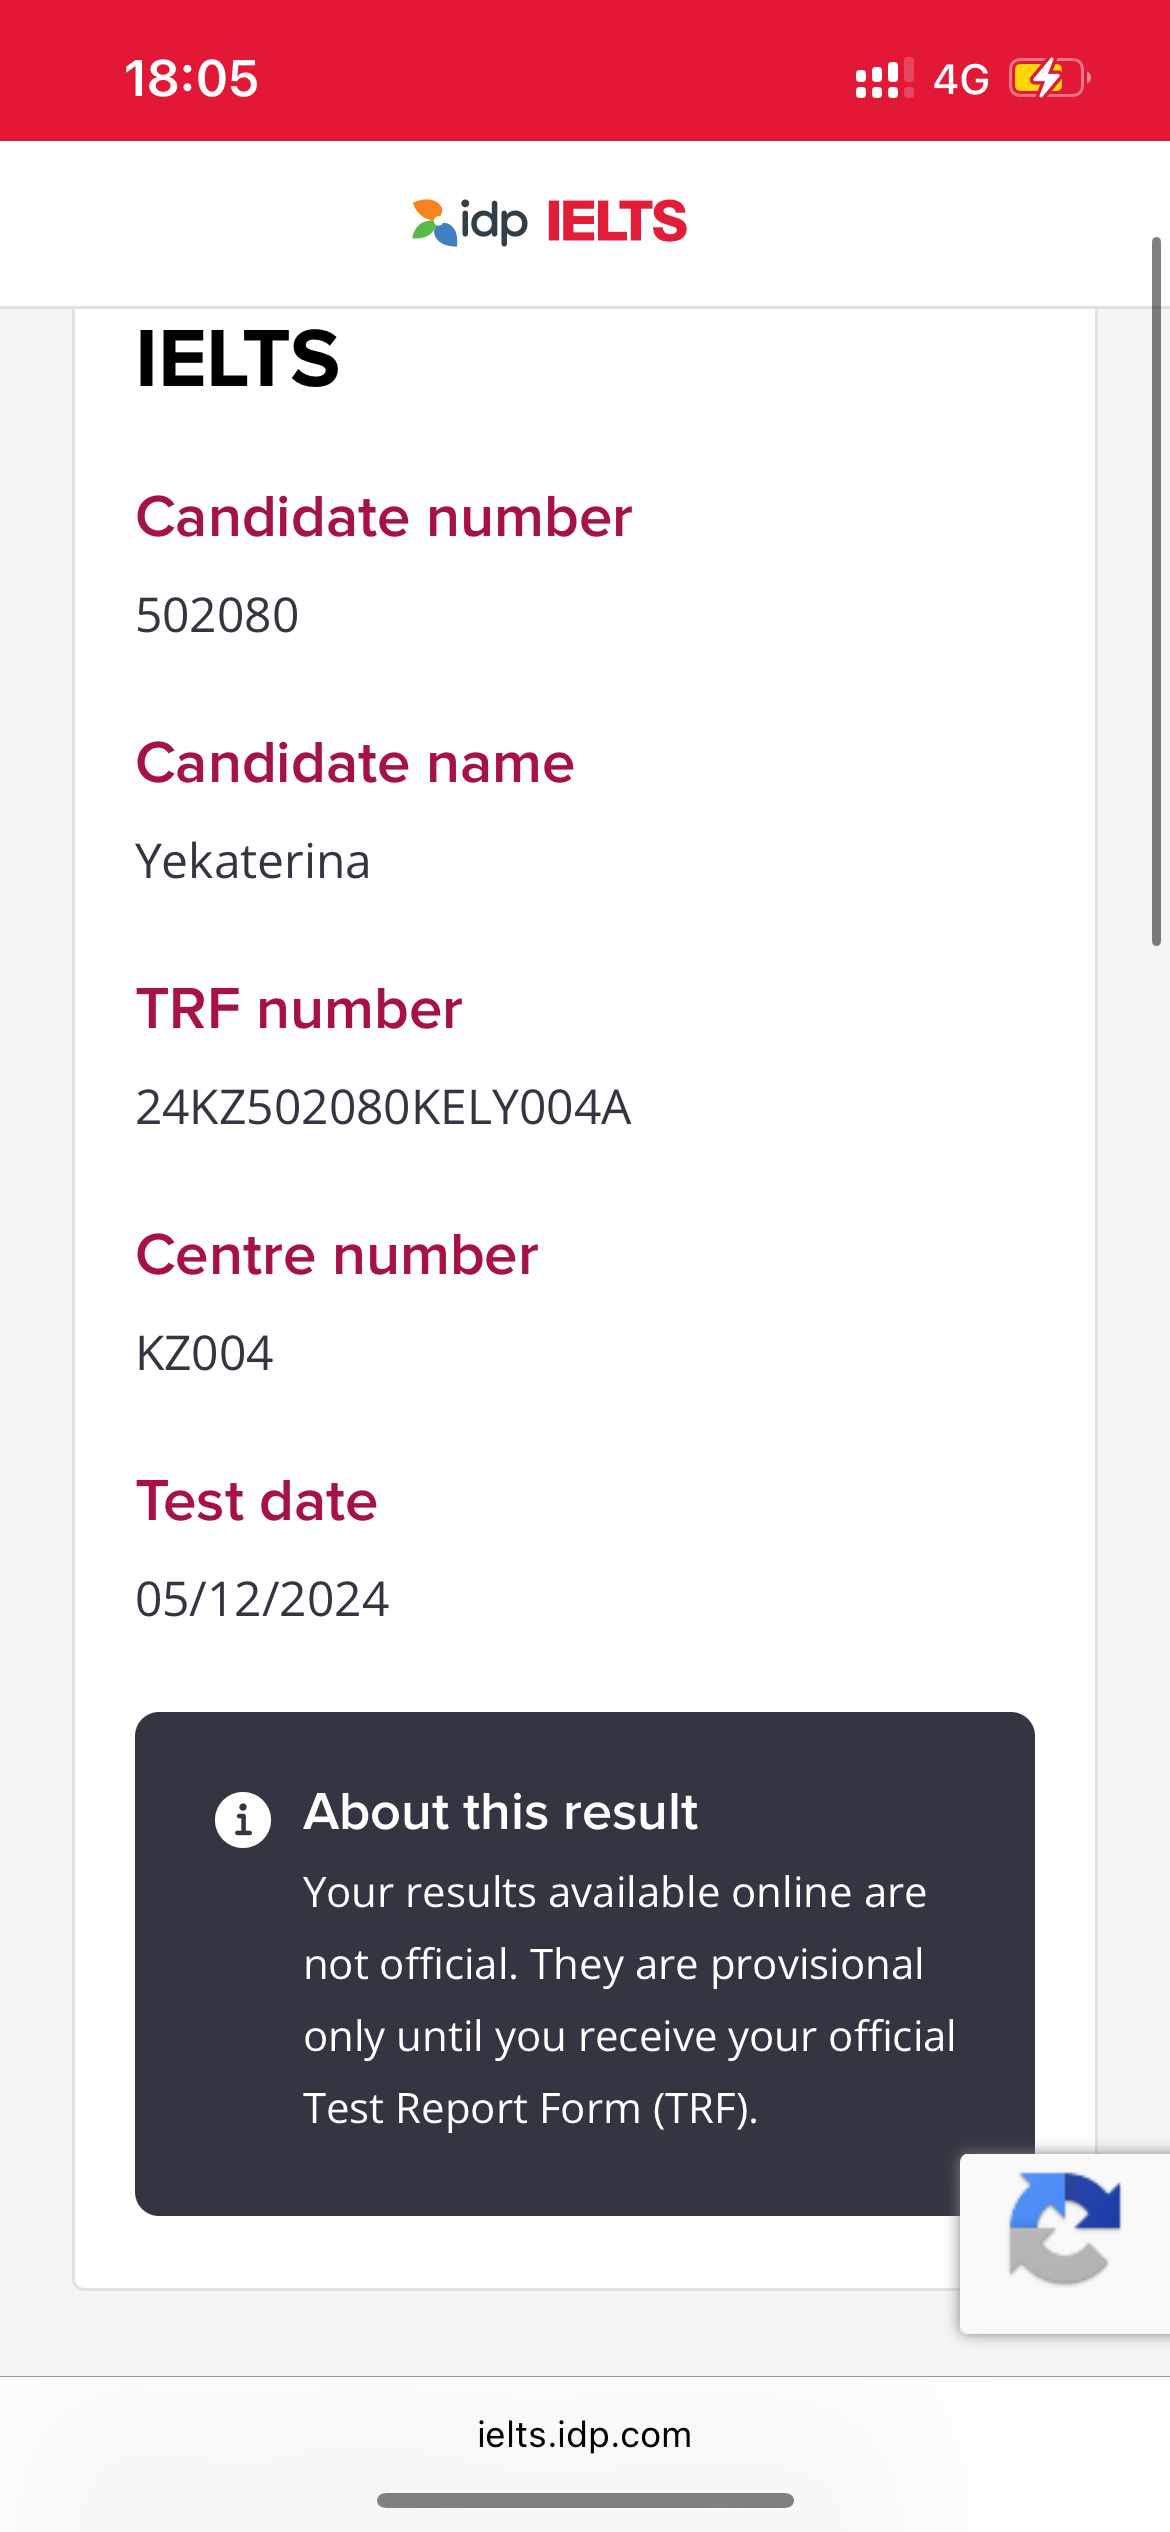
Task: Tap the 4G network indicator
Action: point(961,79)
